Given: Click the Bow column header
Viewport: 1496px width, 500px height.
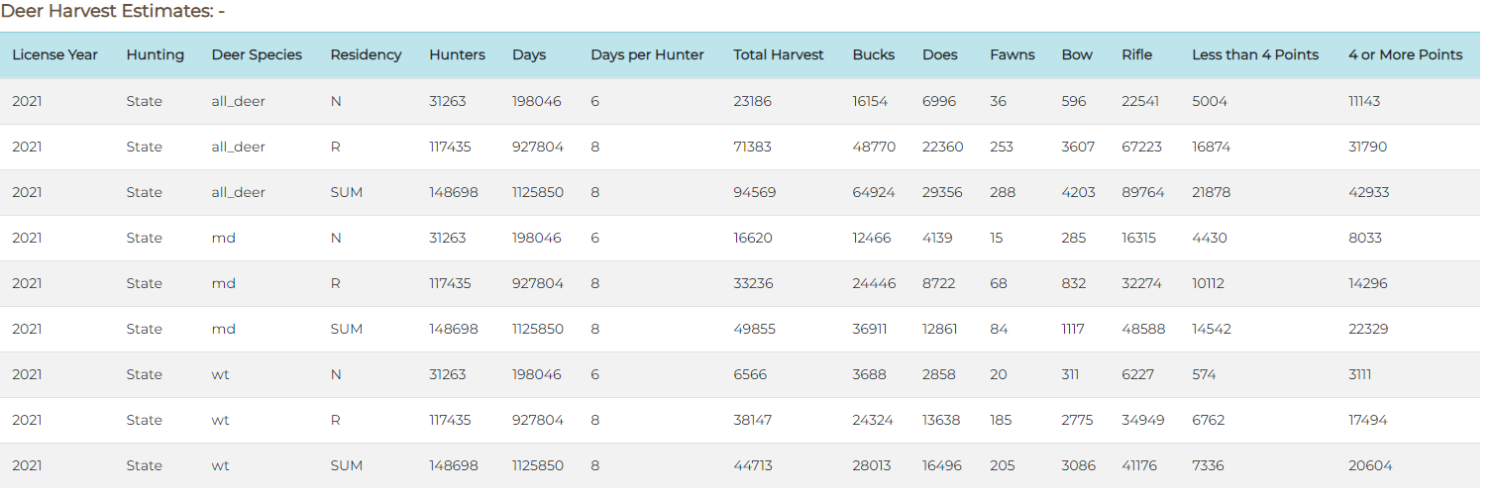Looking at the screenshot, I should (1077, 55).
